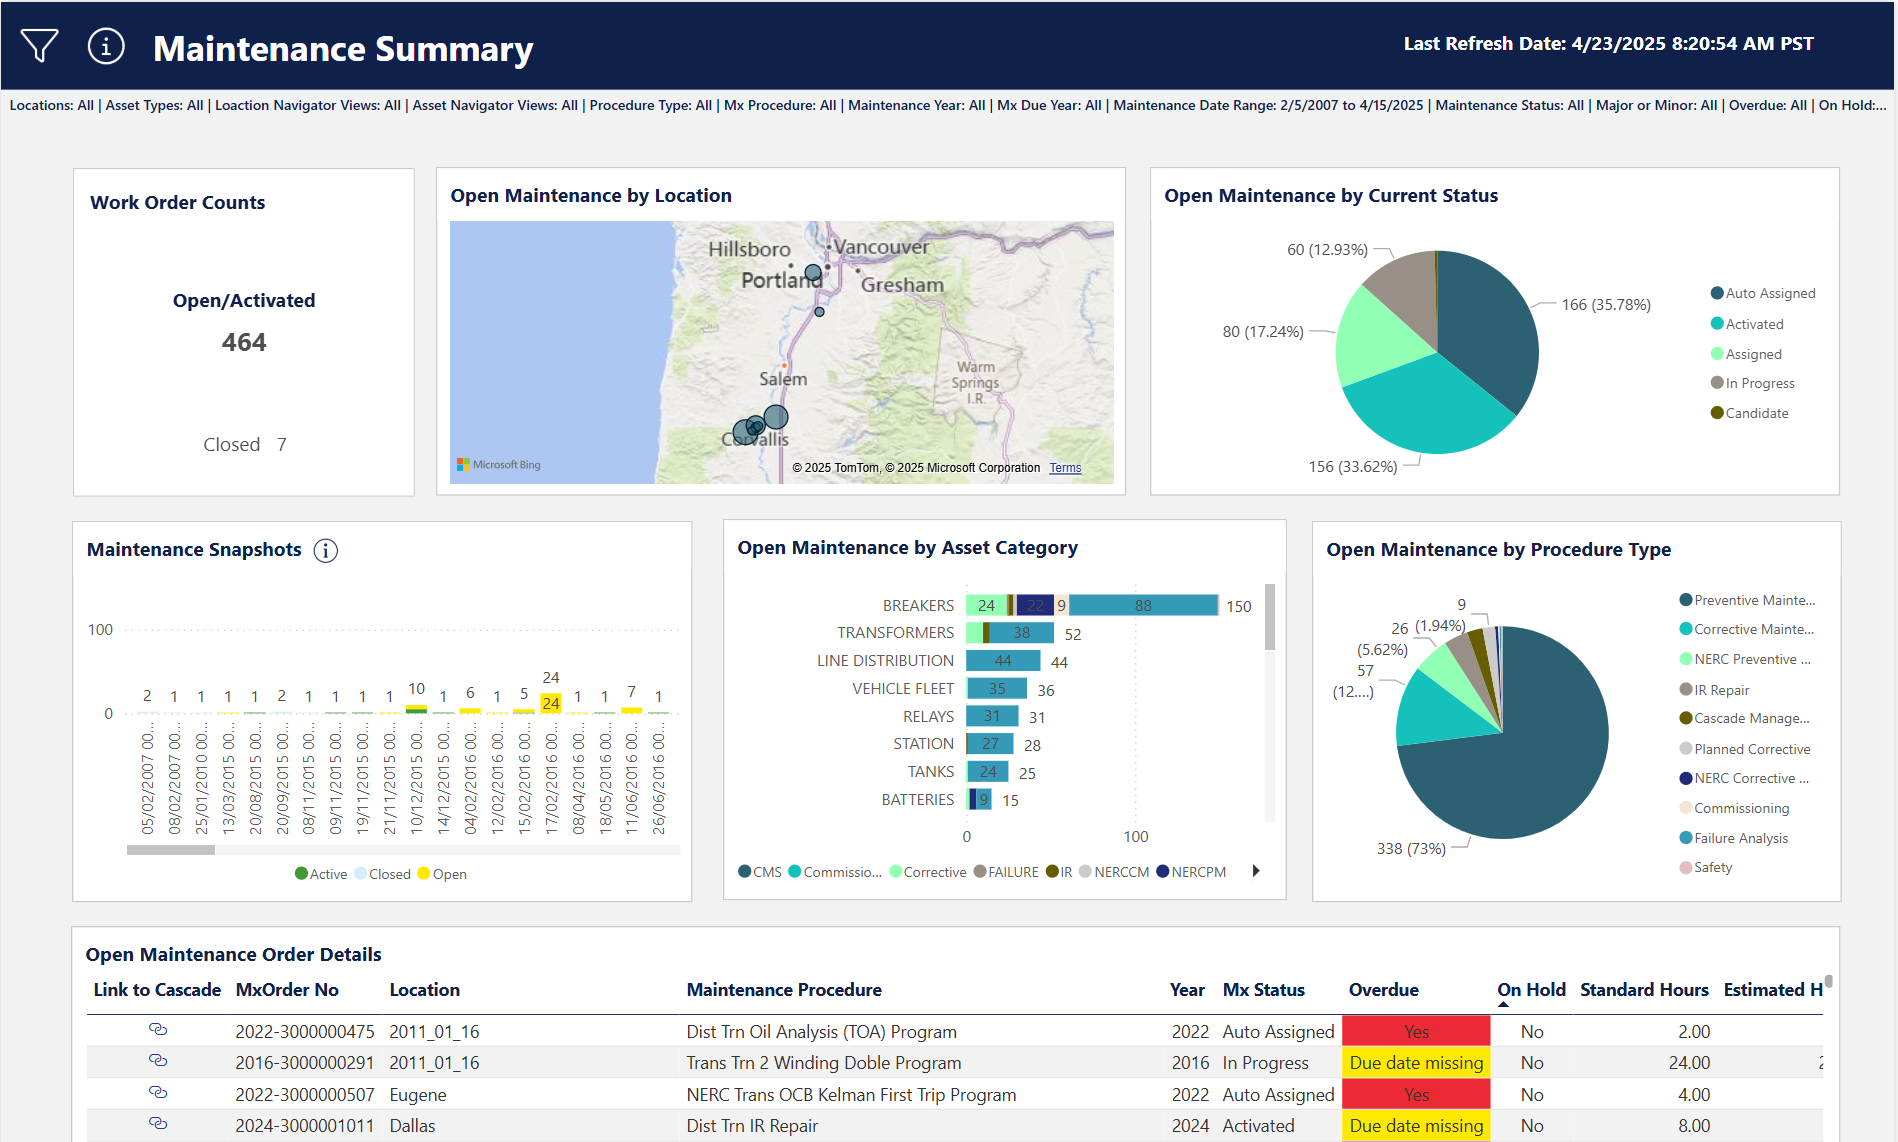Click cascade link for Dallas order 2024-3000001011
The image size is (1898, 1142).
click(159, 1123)
